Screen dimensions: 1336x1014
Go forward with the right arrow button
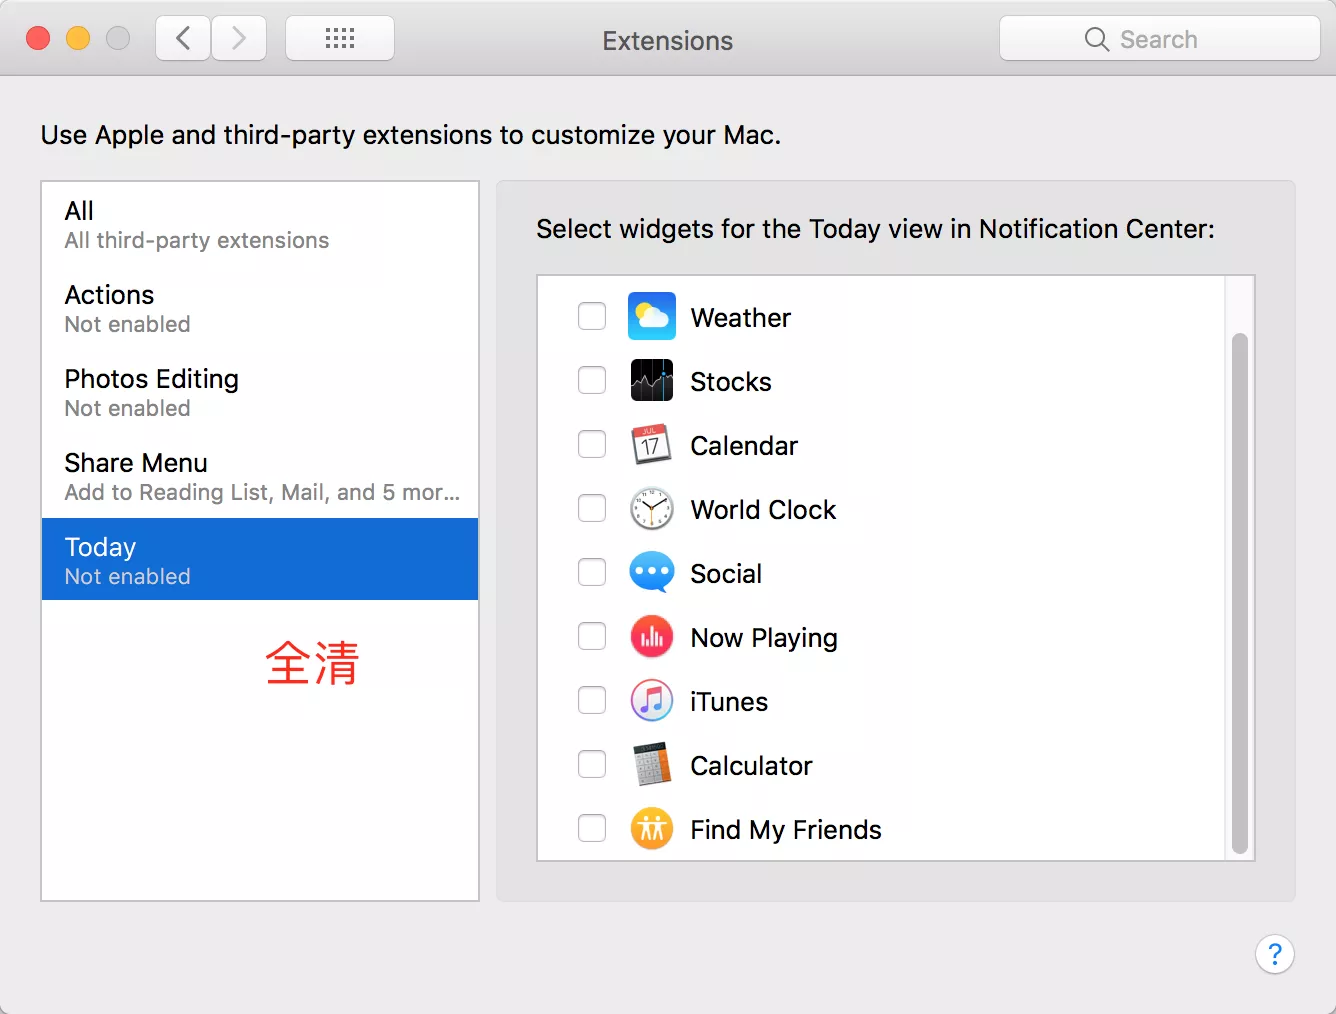coord(239,39)
